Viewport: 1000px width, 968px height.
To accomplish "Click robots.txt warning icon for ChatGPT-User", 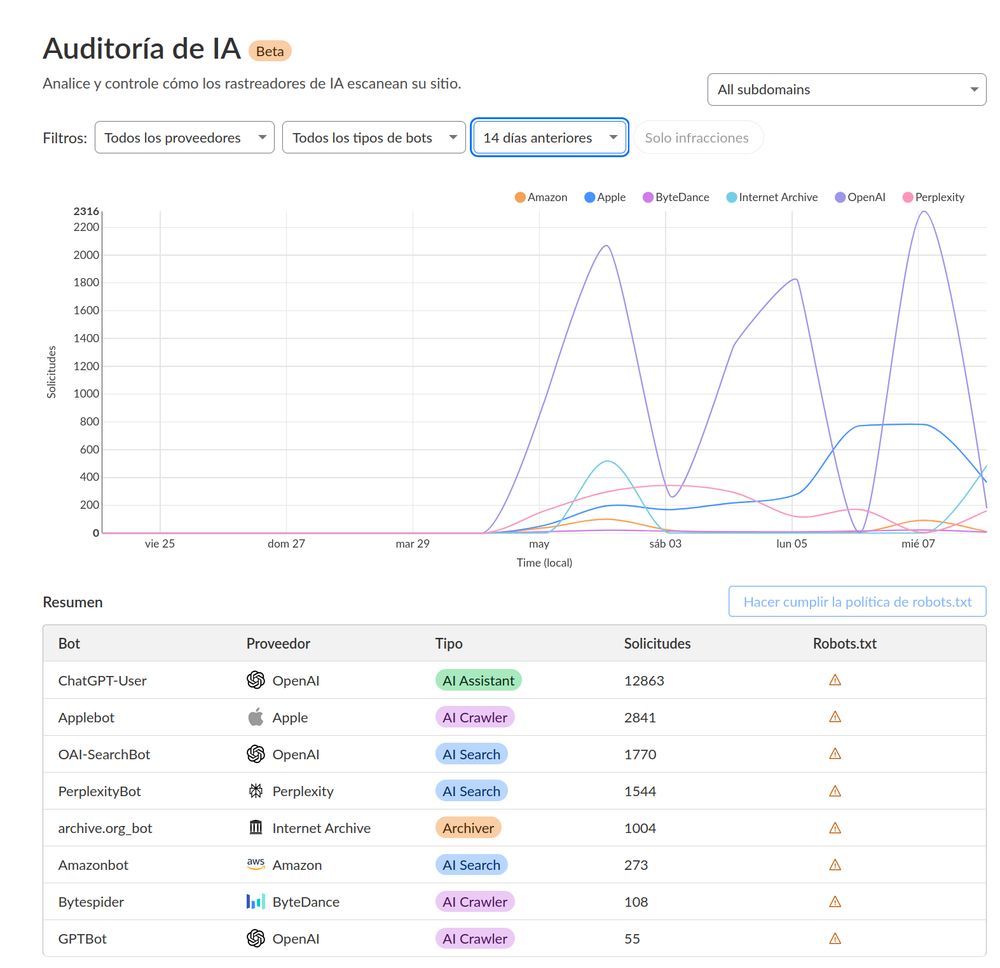I will point(835,680).
